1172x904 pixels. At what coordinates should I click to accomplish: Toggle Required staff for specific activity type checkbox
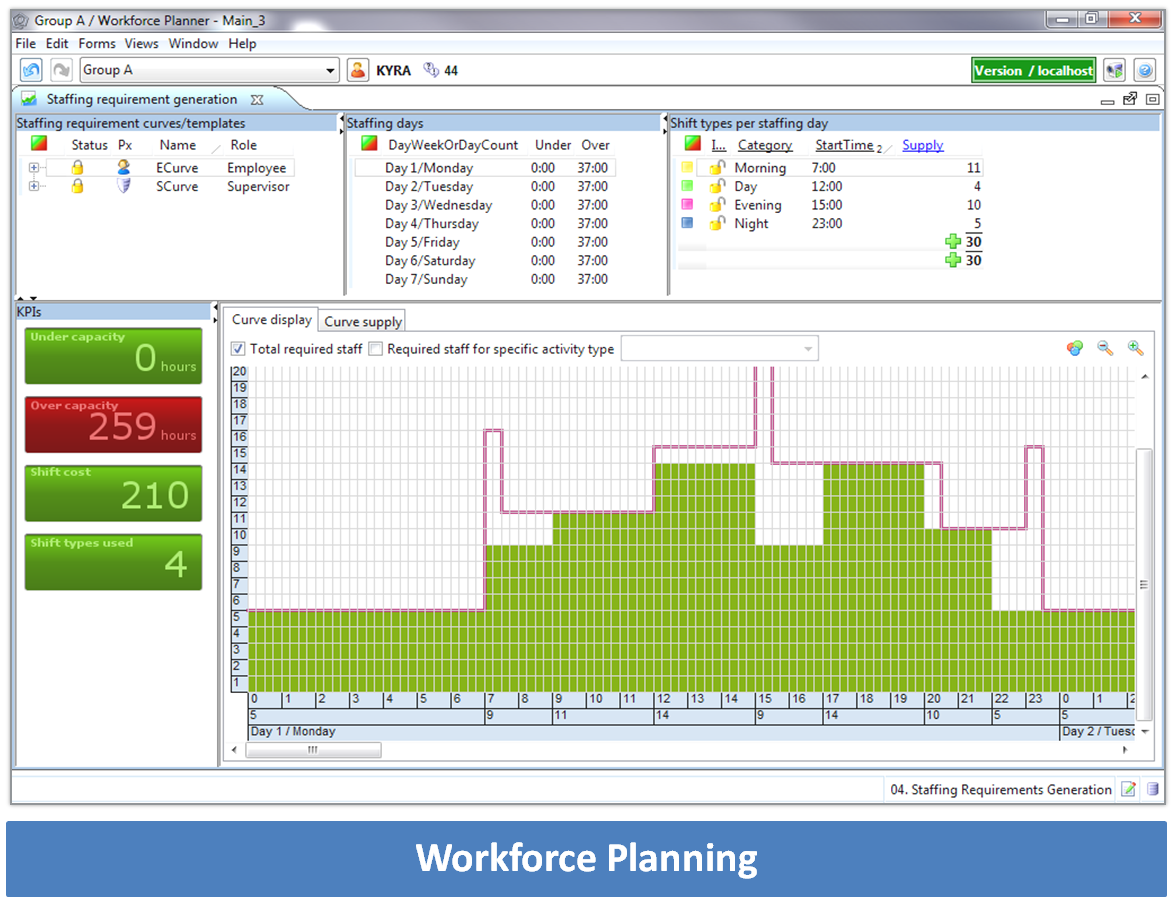pyautogui.click(x=376, y=348)
